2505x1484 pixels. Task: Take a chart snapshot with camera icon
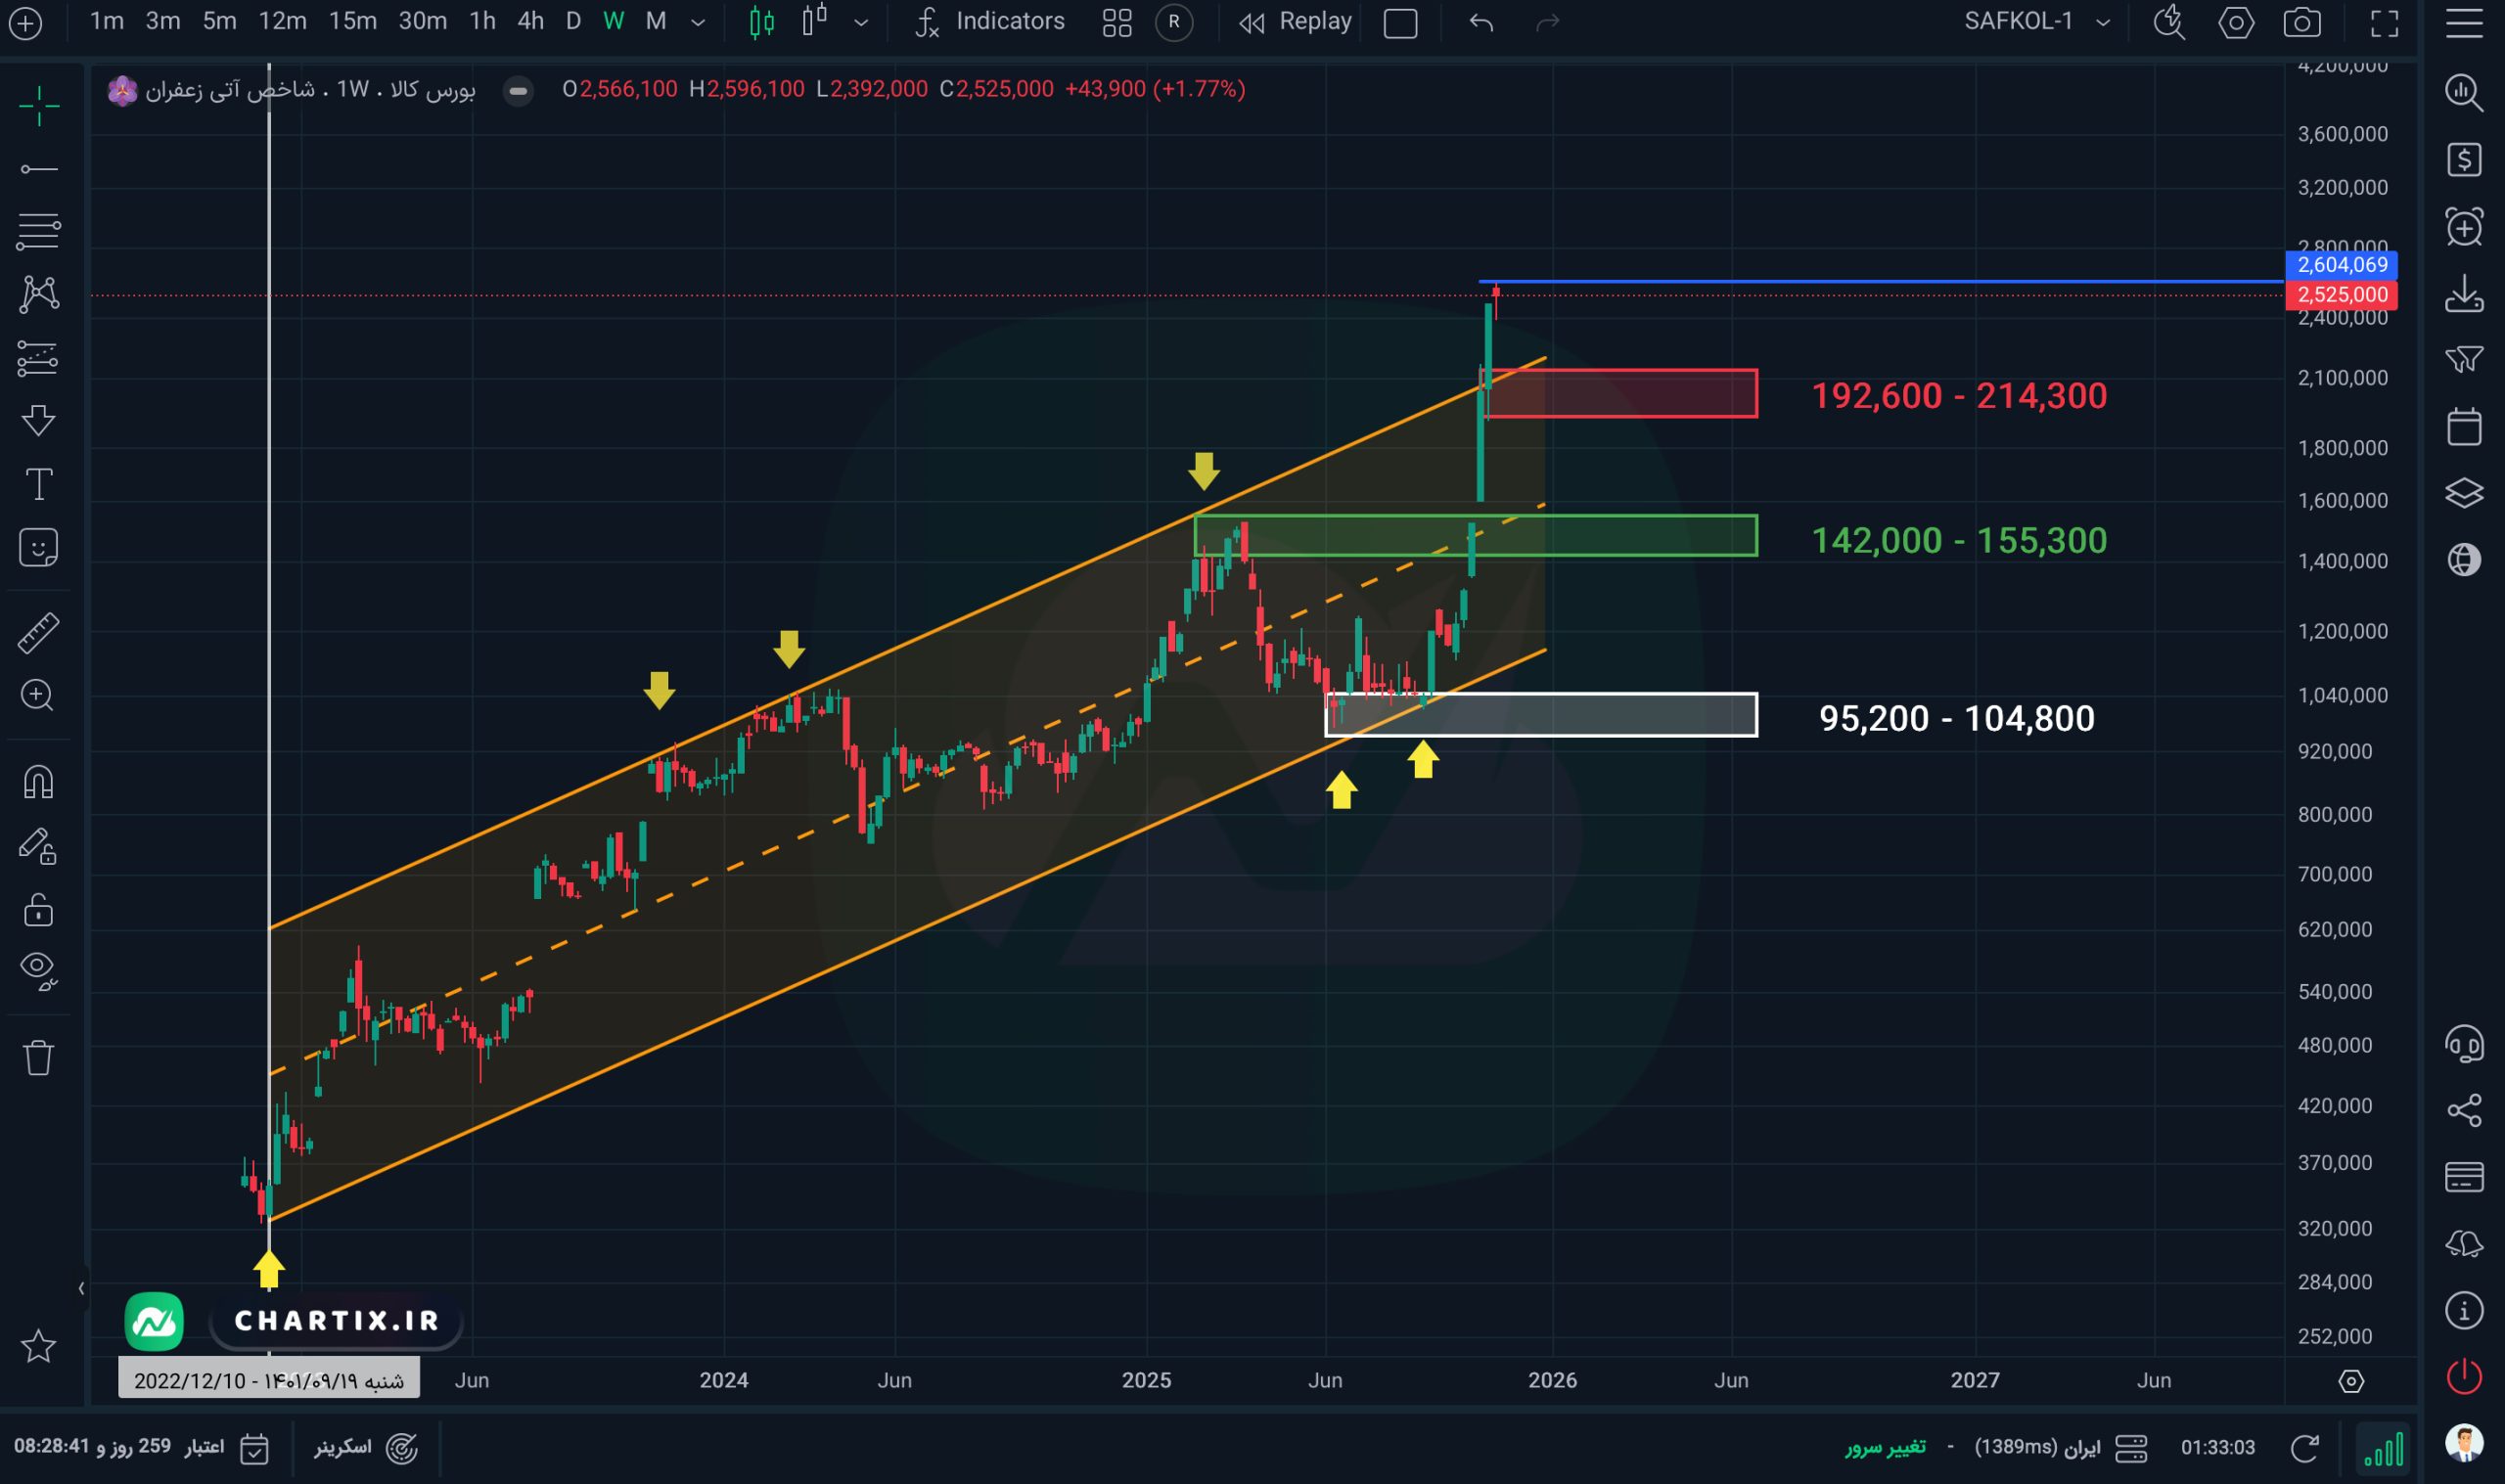click(x=2301, y=22)
